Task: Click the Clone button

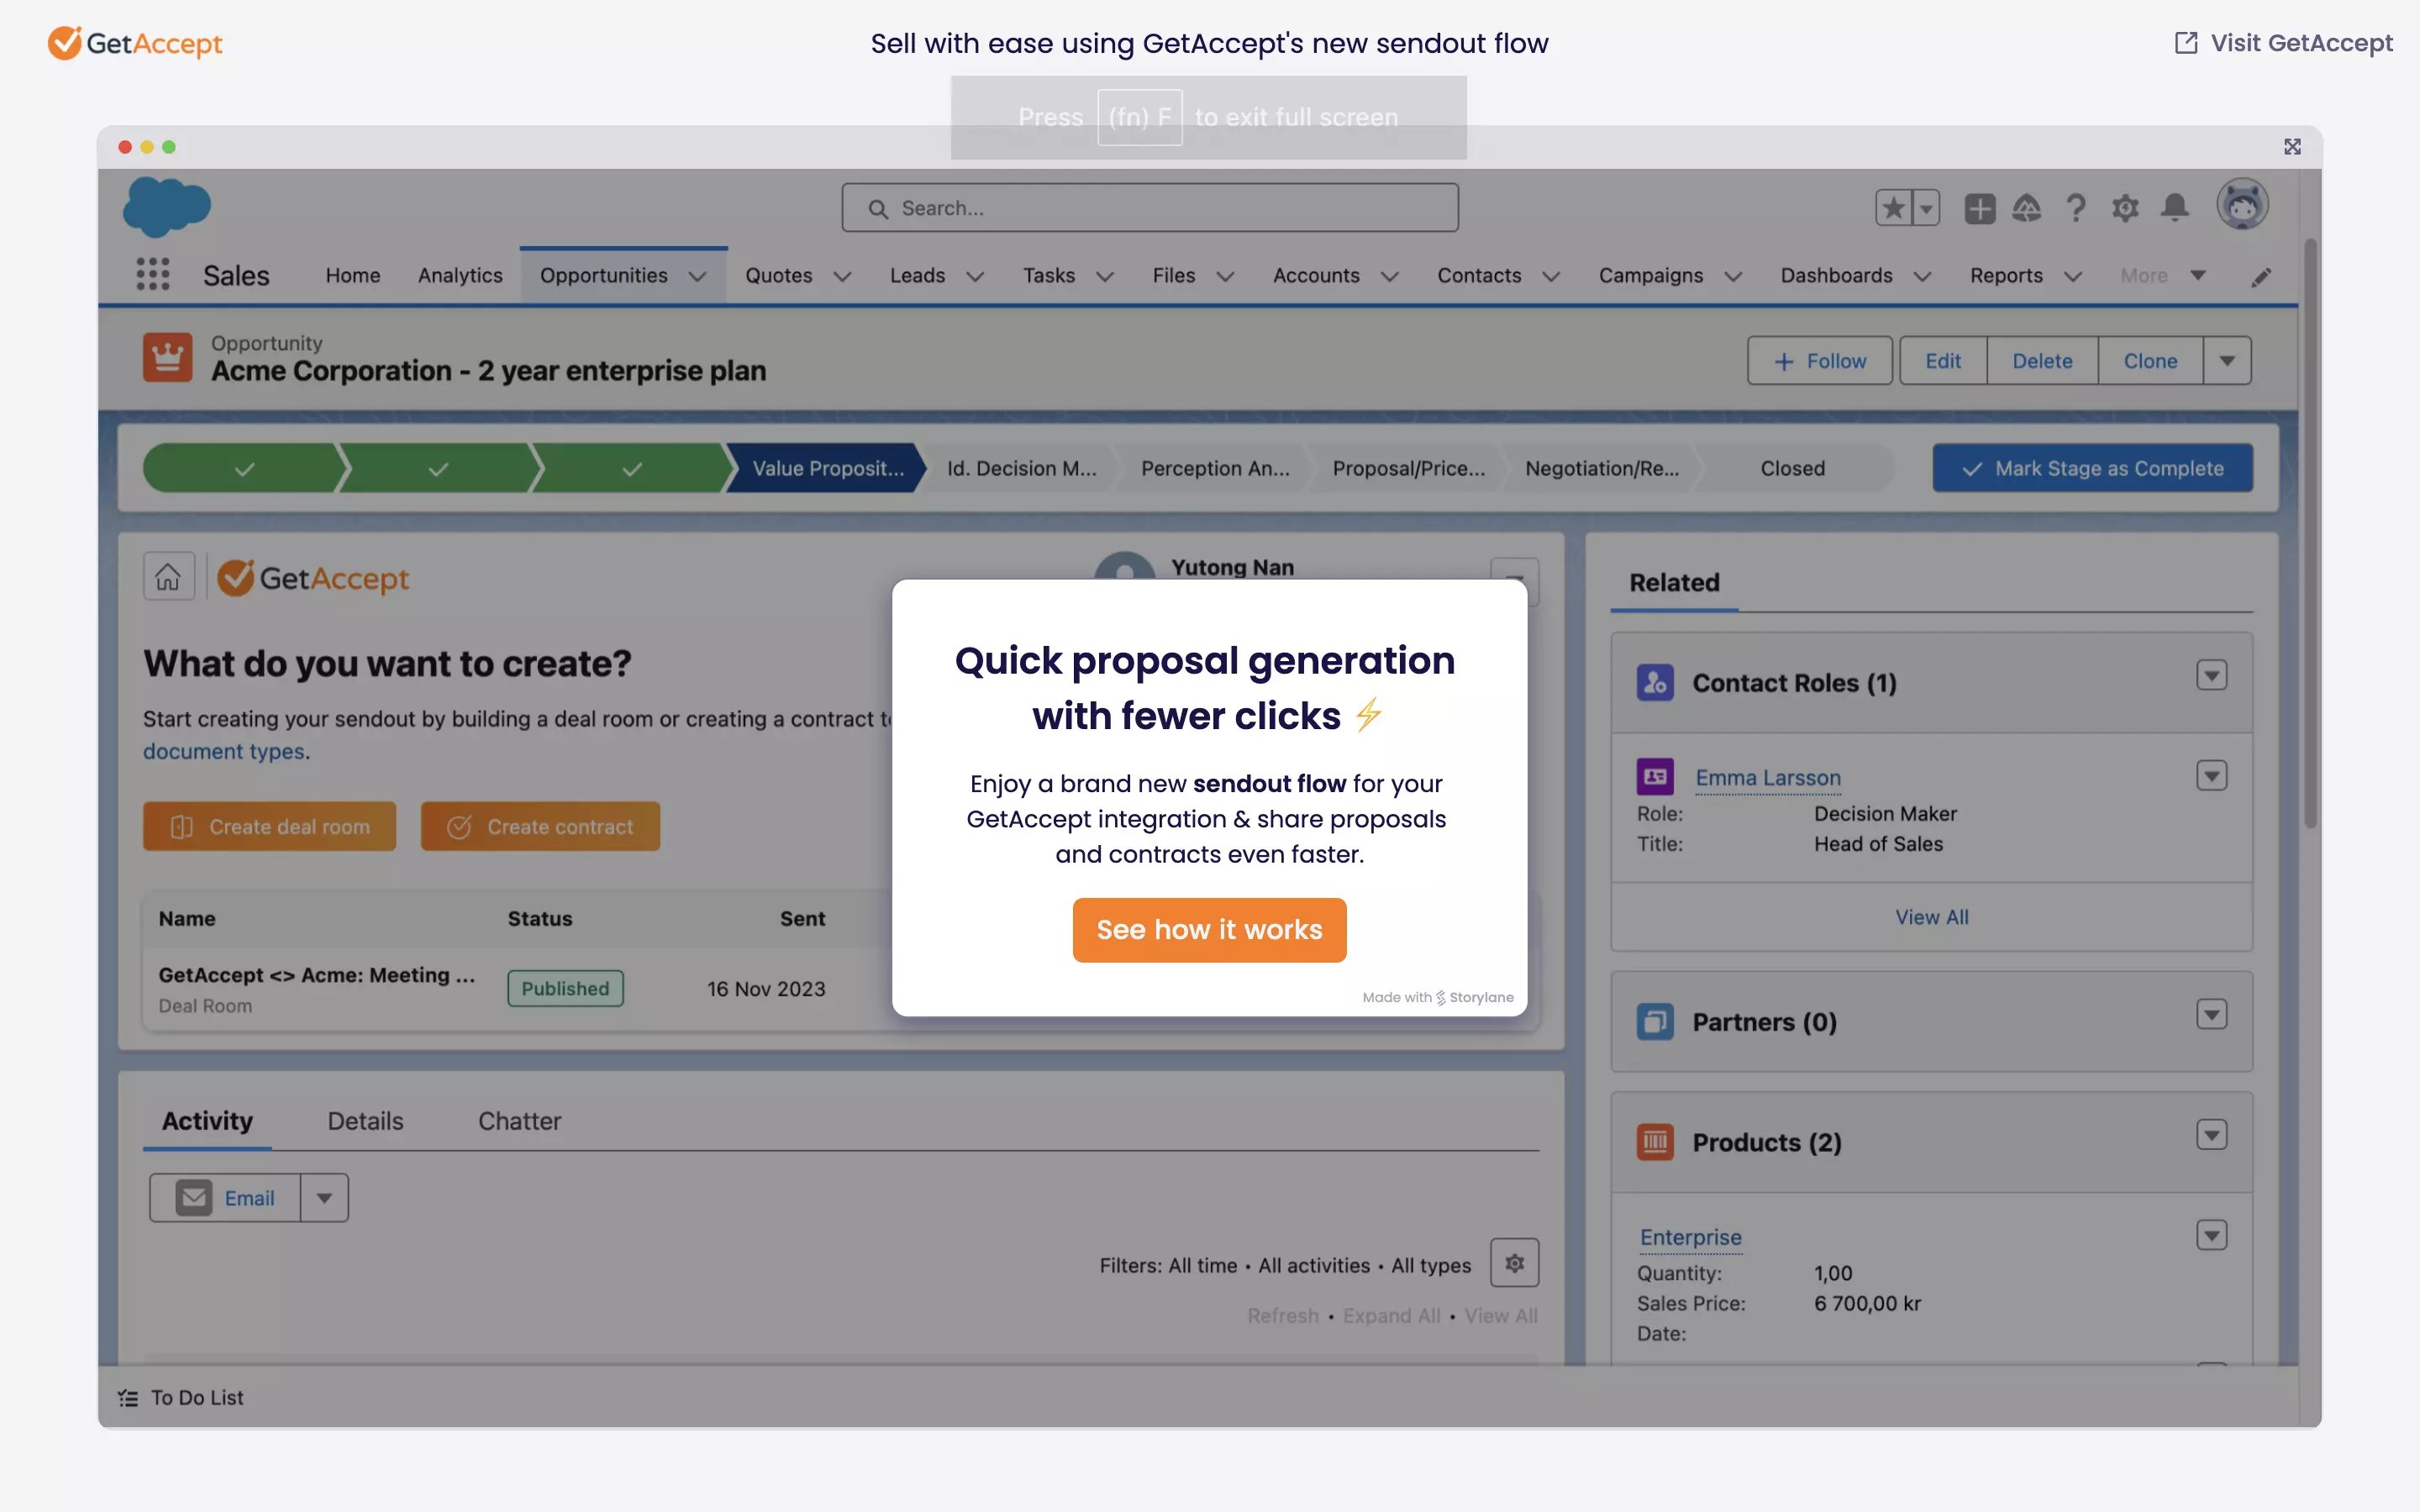Action: [2150, 361]
